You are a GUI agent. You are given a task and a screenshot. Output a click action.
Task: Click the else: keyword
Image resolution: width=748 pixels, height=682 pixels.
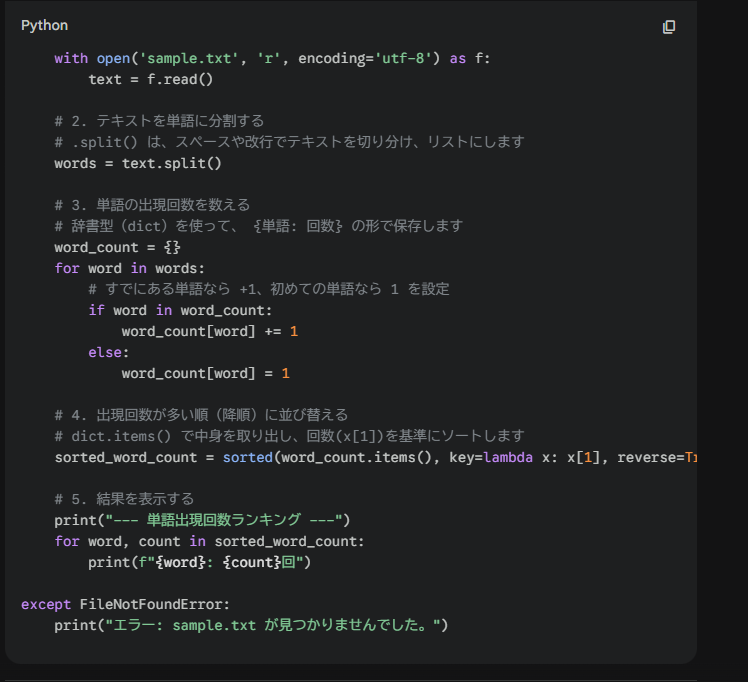click(109, 352)
